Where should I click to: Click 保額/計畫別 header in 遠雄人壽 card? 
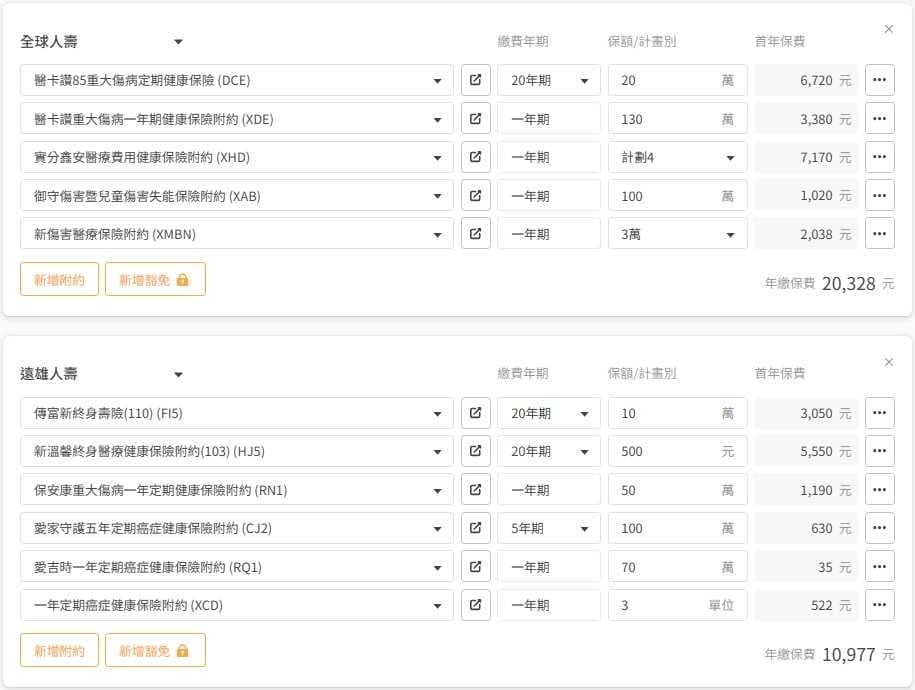[642, 374]
